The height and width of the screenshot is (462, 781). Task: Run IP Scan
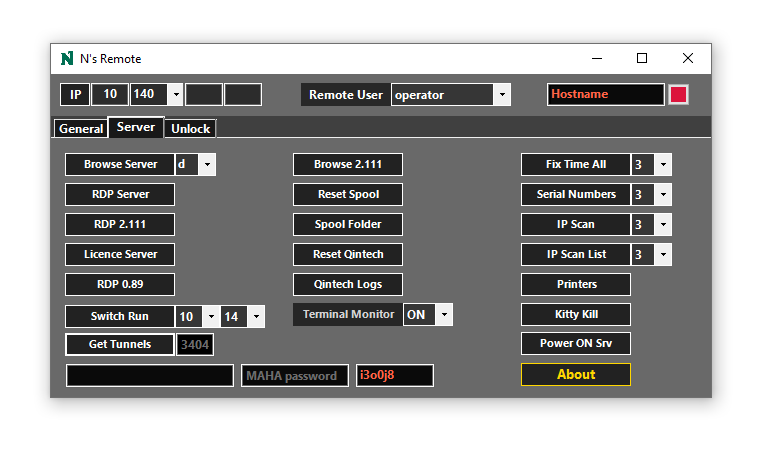pyautogui.click(x=576, y=224)
